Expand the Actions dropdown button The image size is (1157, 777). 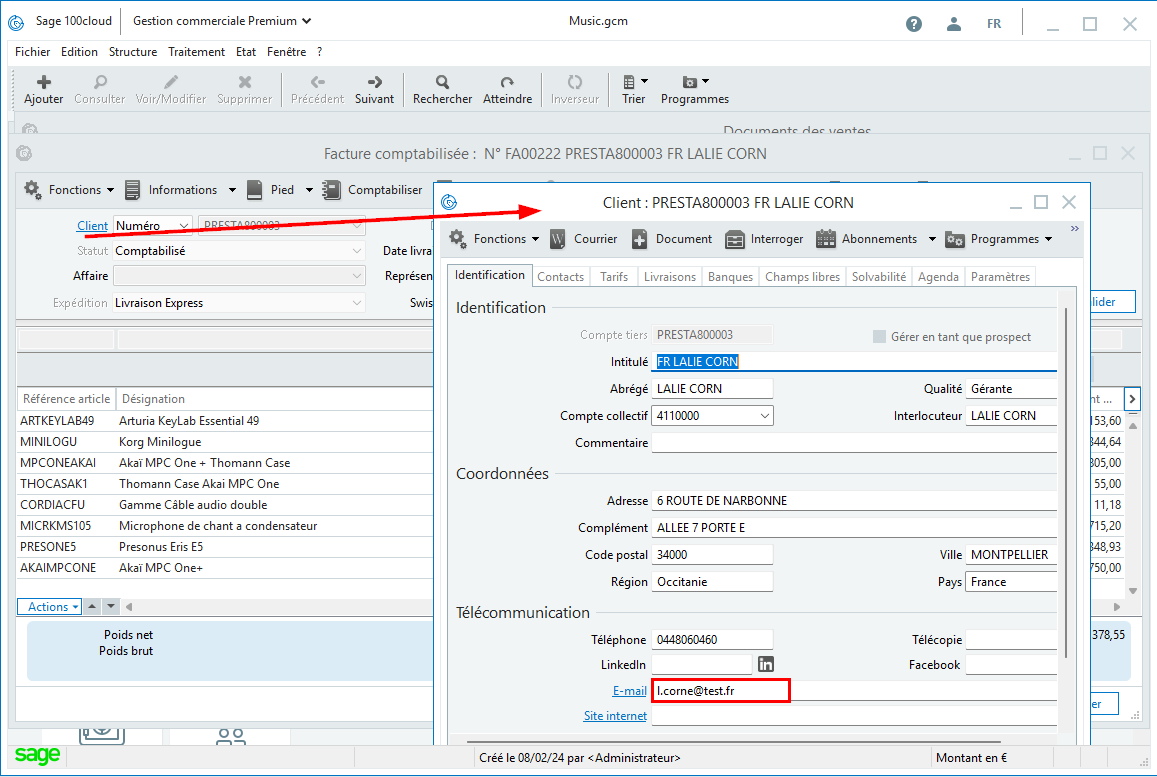click(x=49, y=606)
